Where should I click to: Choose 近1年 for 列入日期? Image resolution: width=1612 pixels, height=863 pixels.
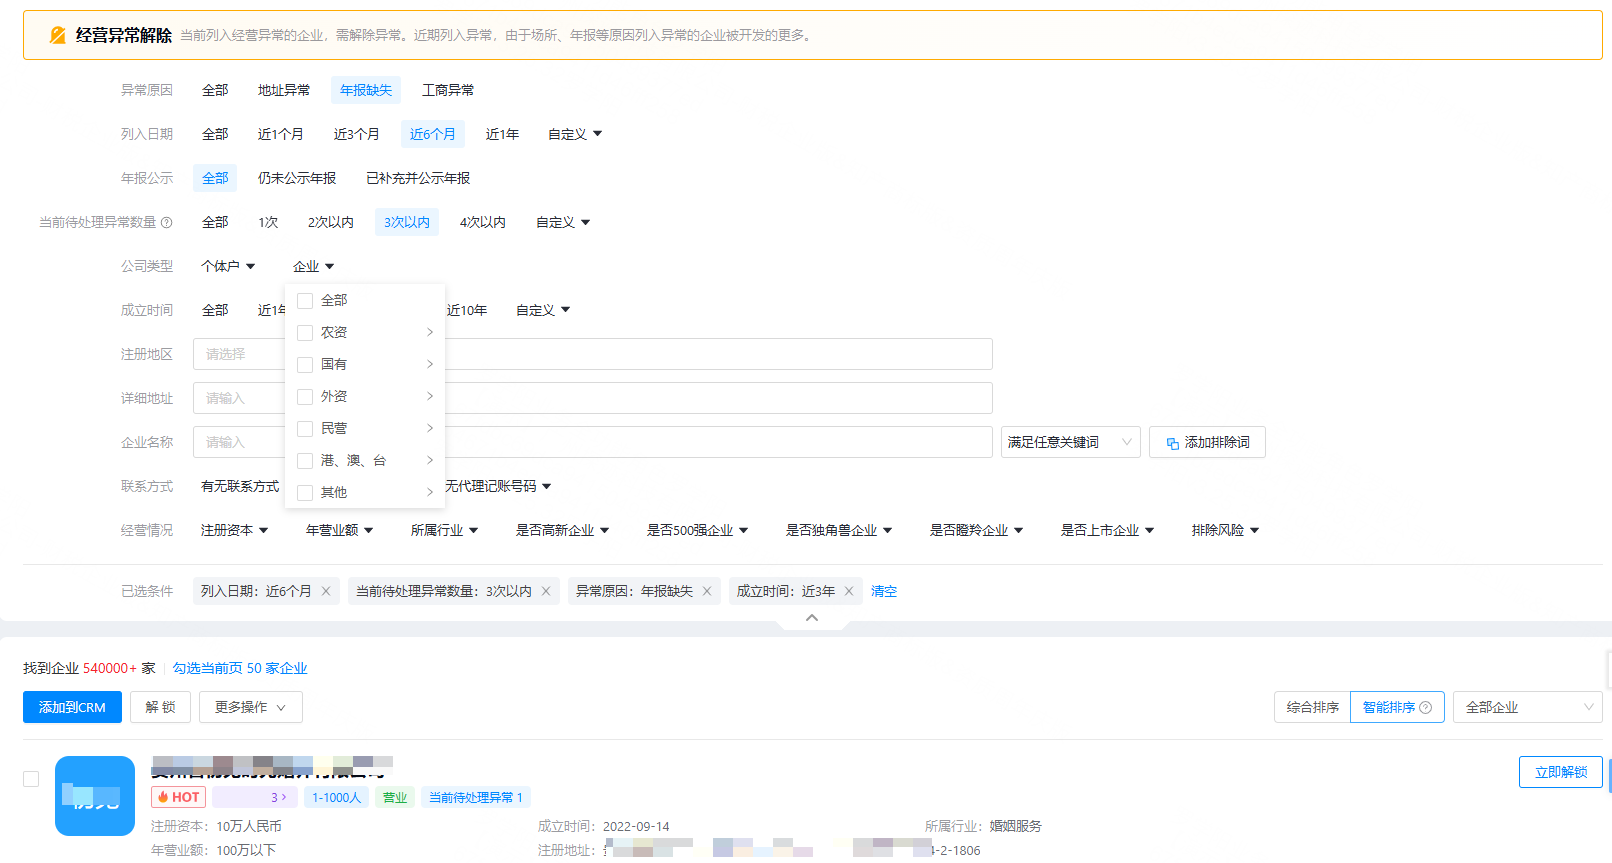tap(502, 134)
